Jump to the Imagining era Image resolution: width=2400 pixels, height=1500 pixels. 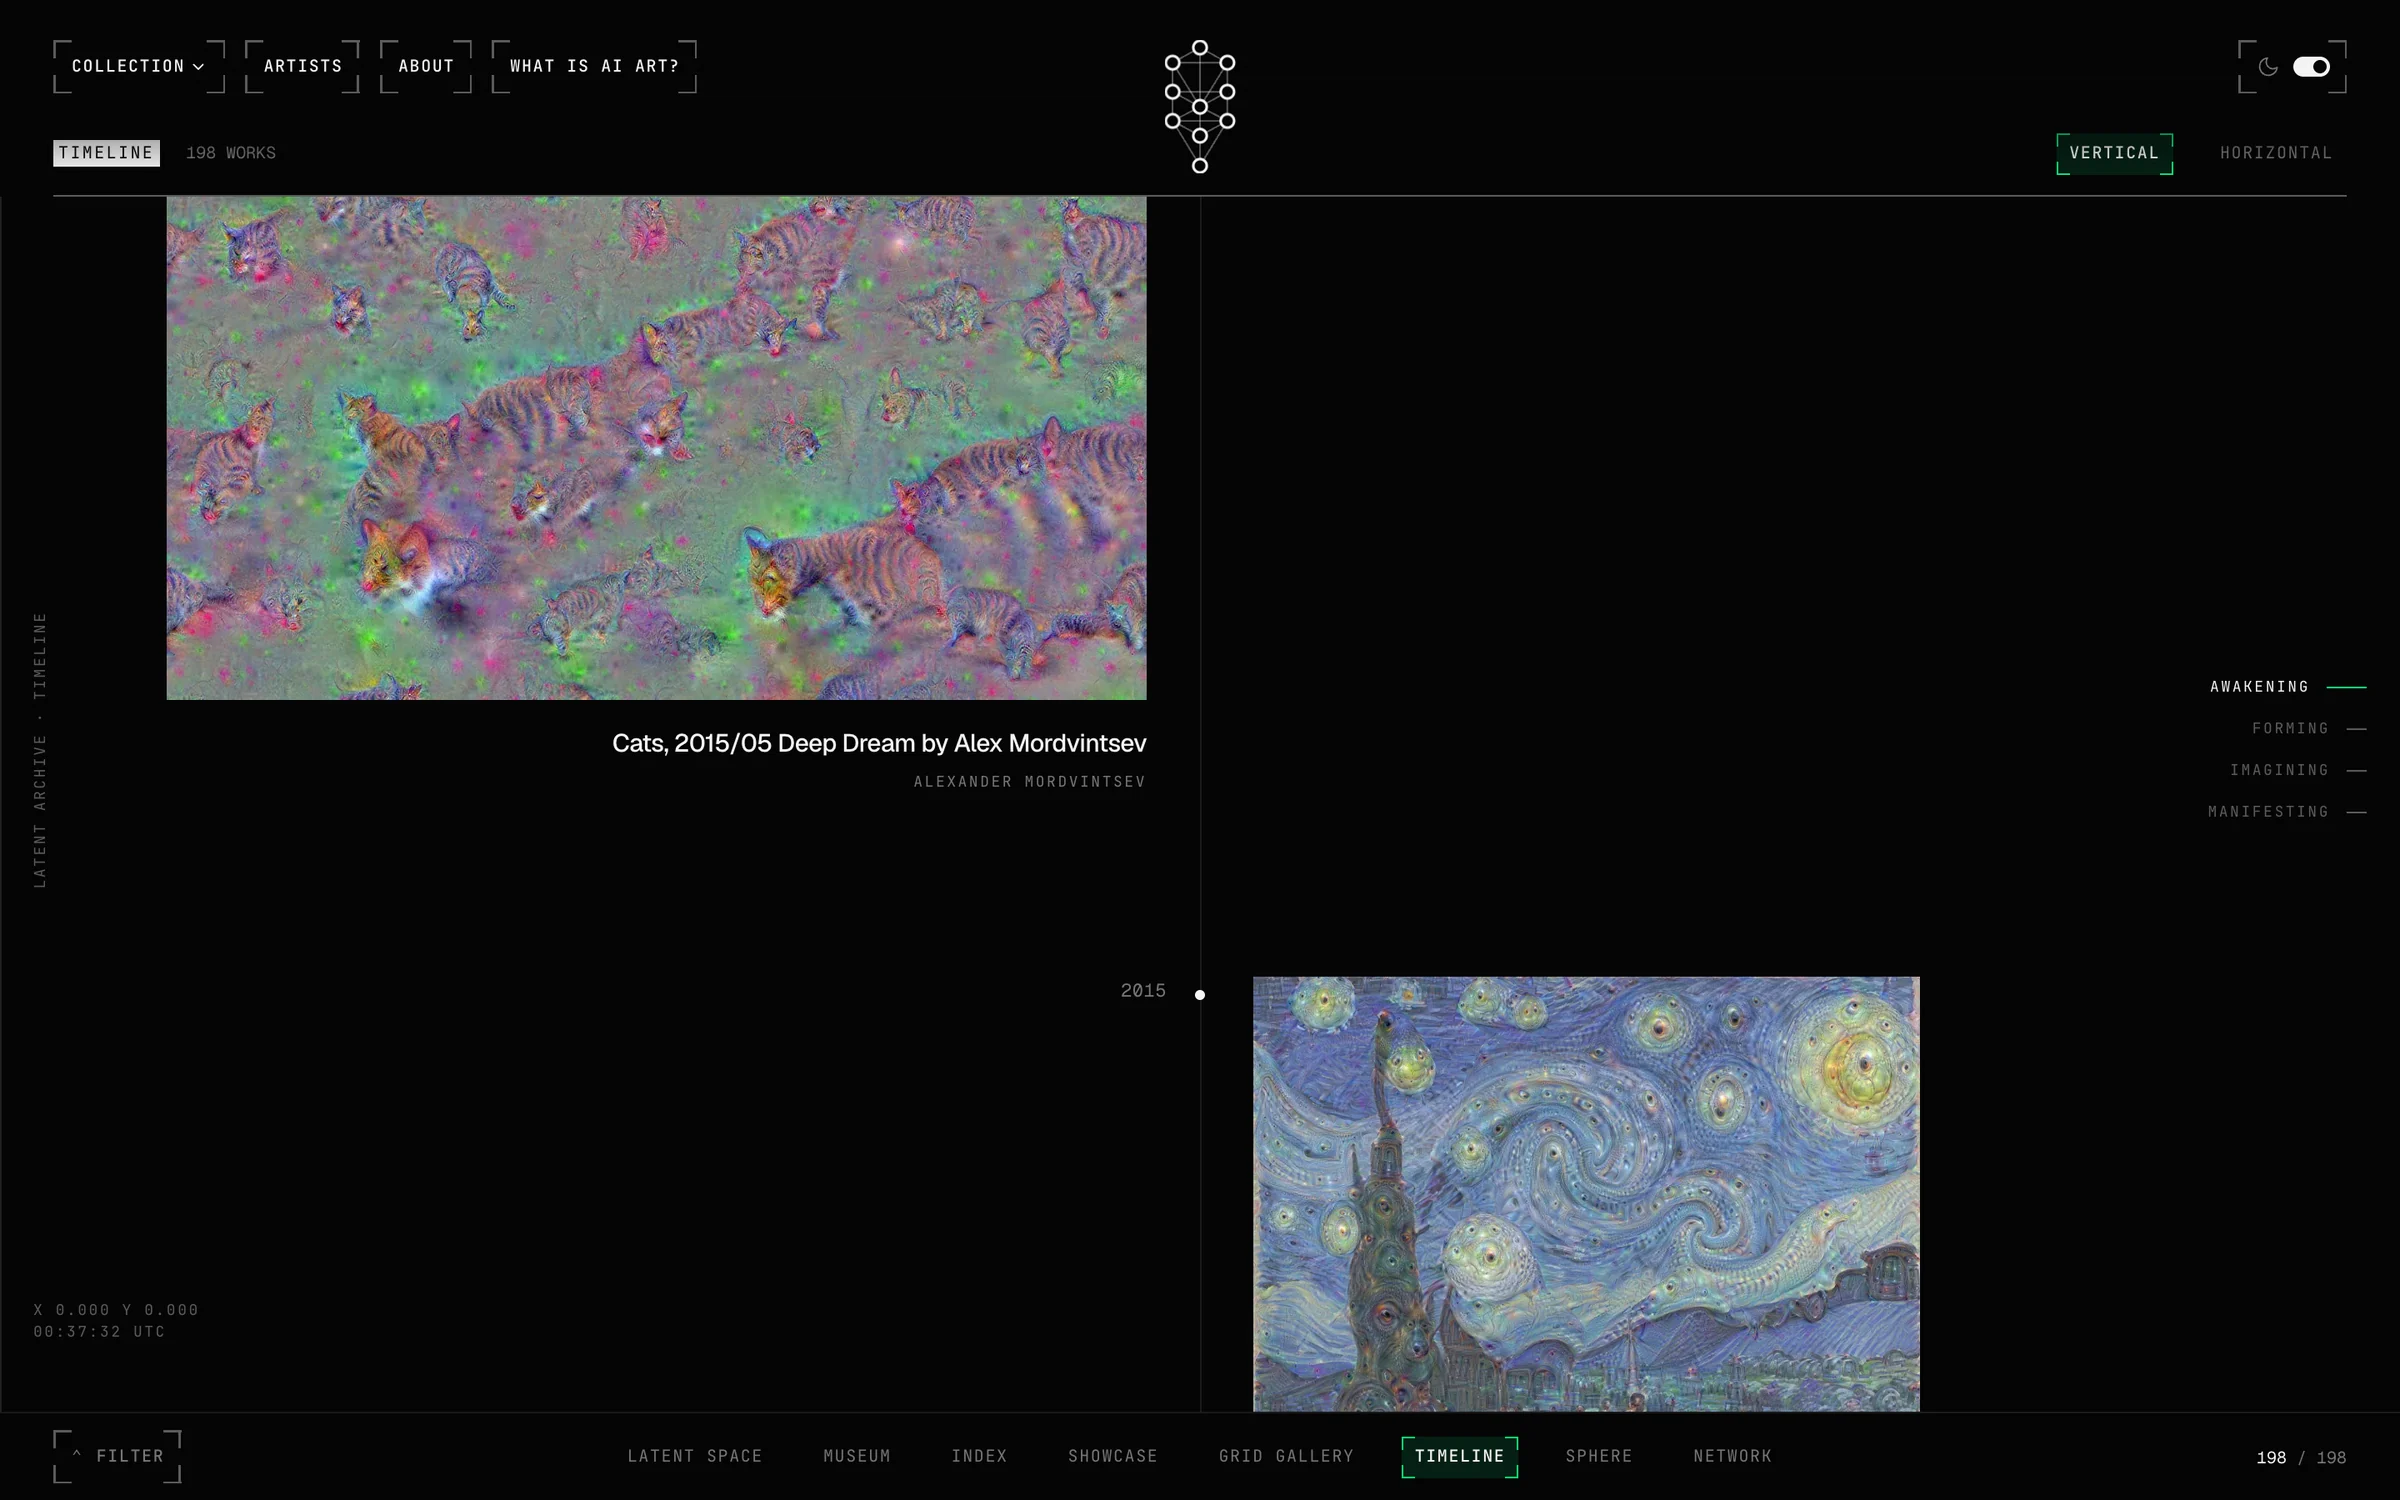2298,770
